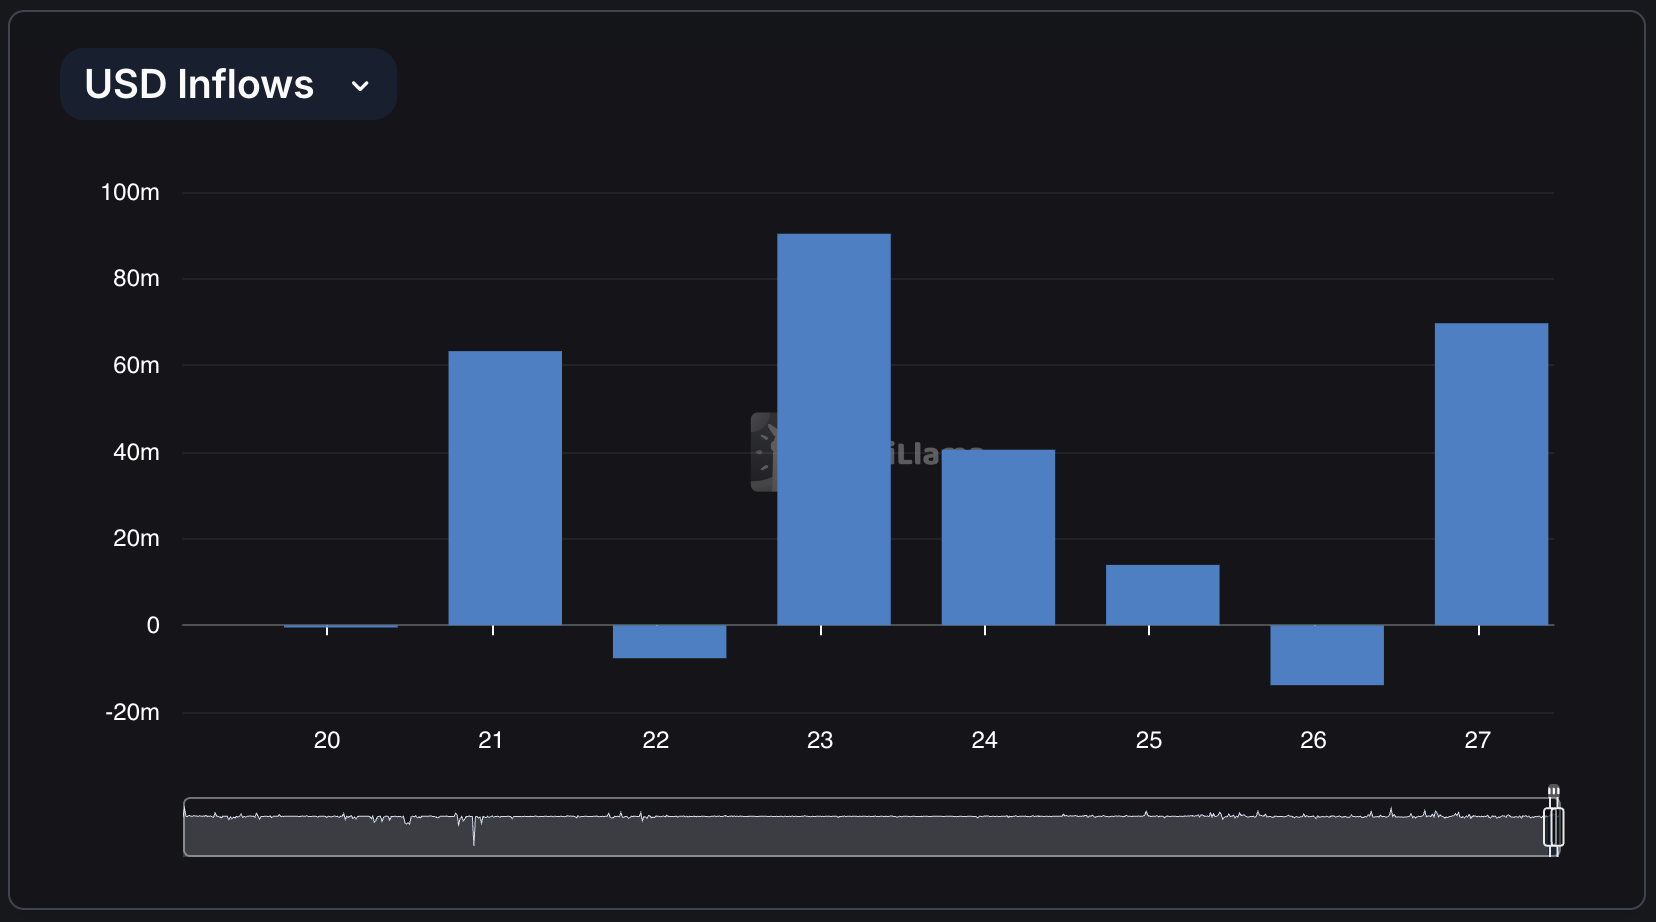Select the negative bar at date 26
Viewport: 1656px width, 922px height.
(1326, 653)
